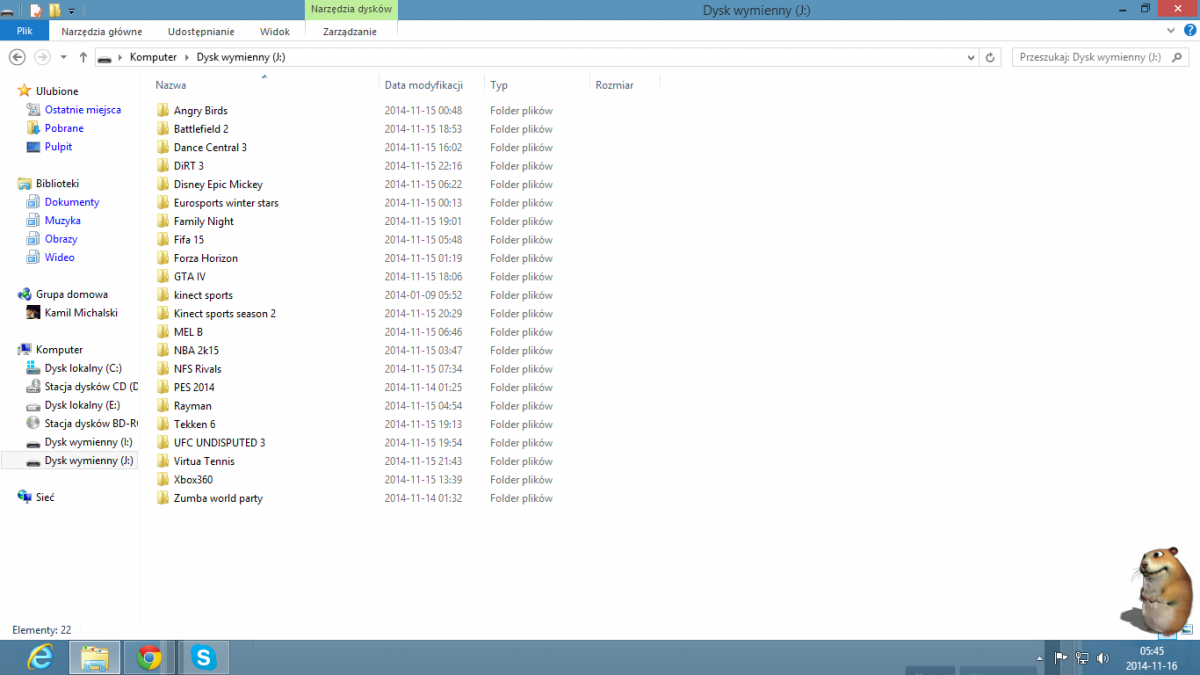Click the Properties quick access icon
This screenshot has width=1200, height=675.
point(36,11)
